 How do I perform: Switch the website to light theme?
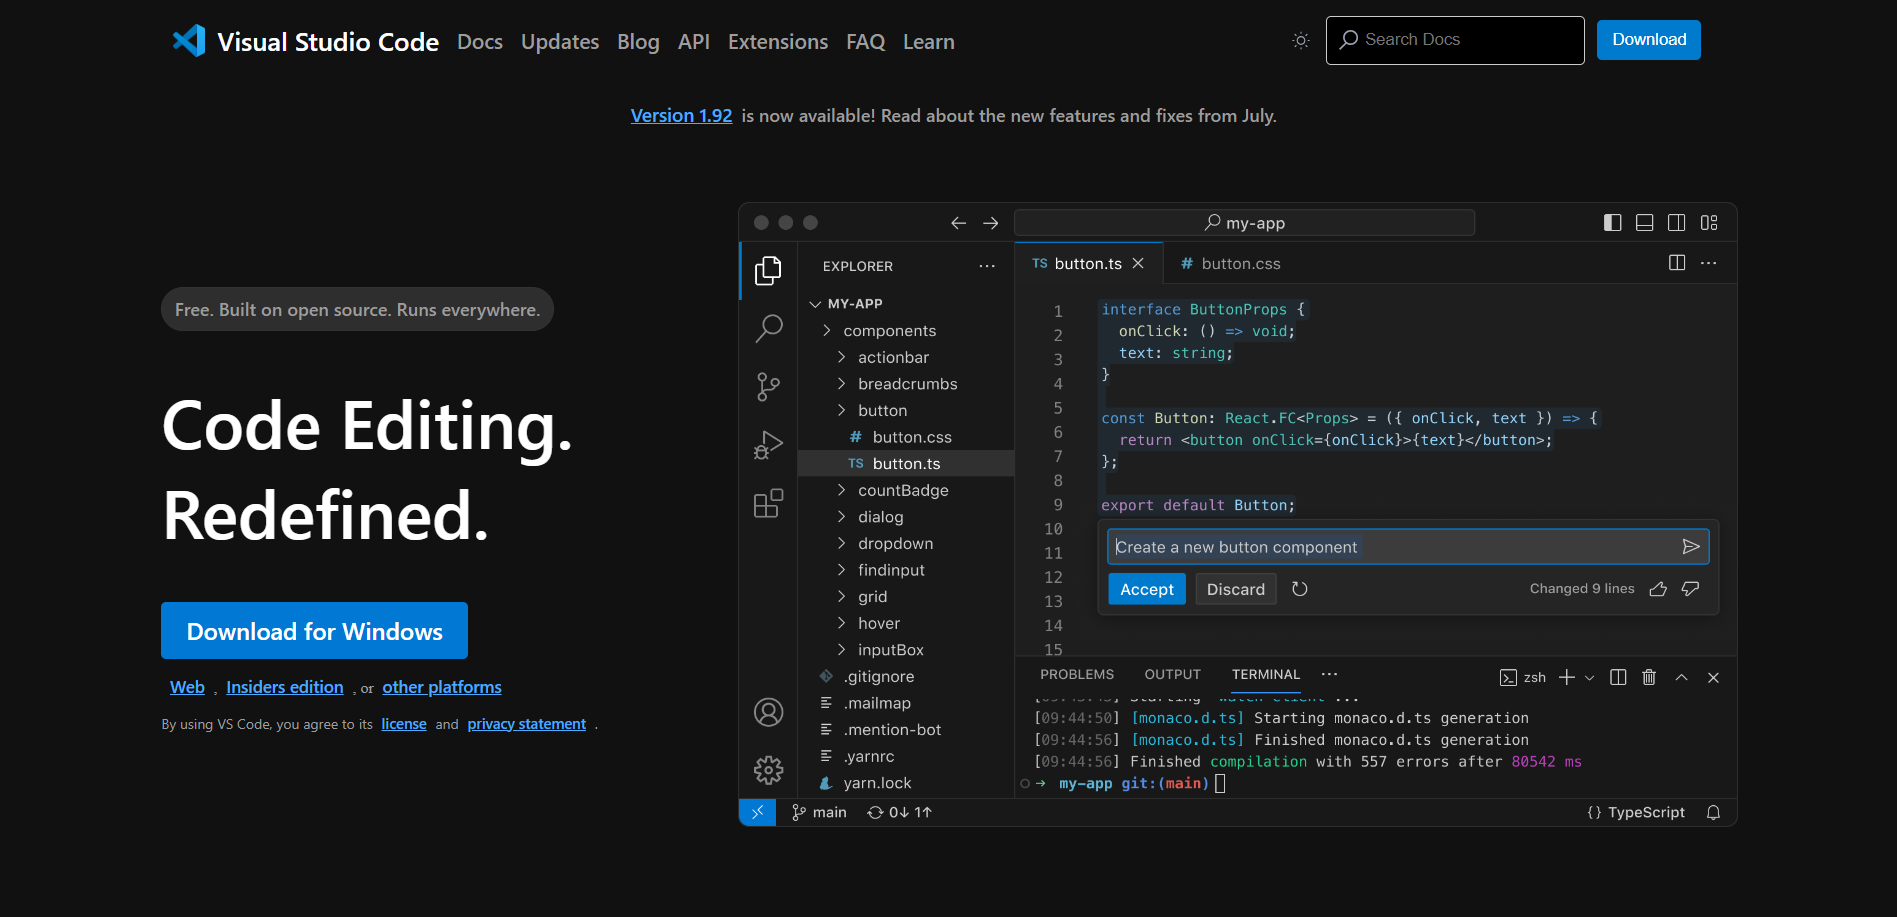tap(1300, 40)
